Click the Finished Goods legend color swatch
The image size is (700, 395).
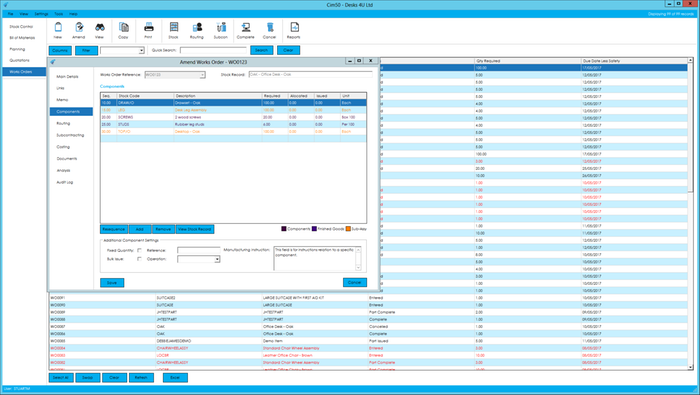314,229
